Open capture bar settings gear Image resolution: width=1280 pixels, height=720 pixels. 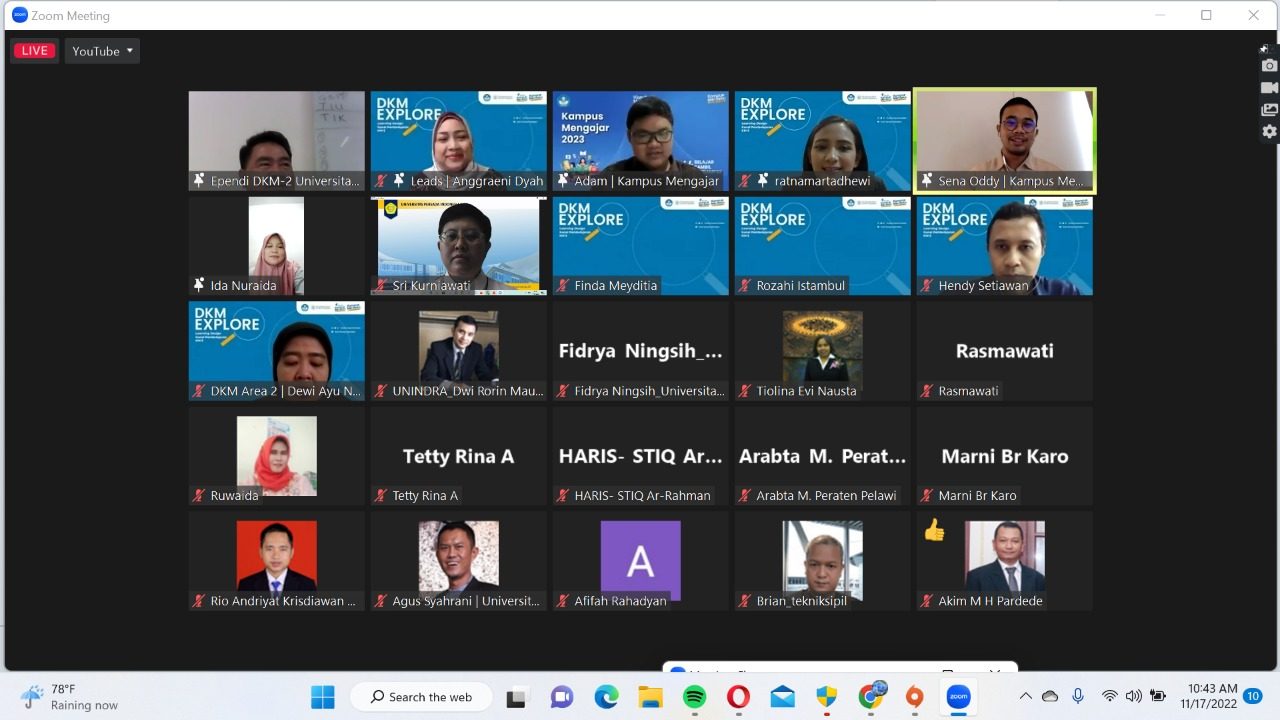(1269, 132)
